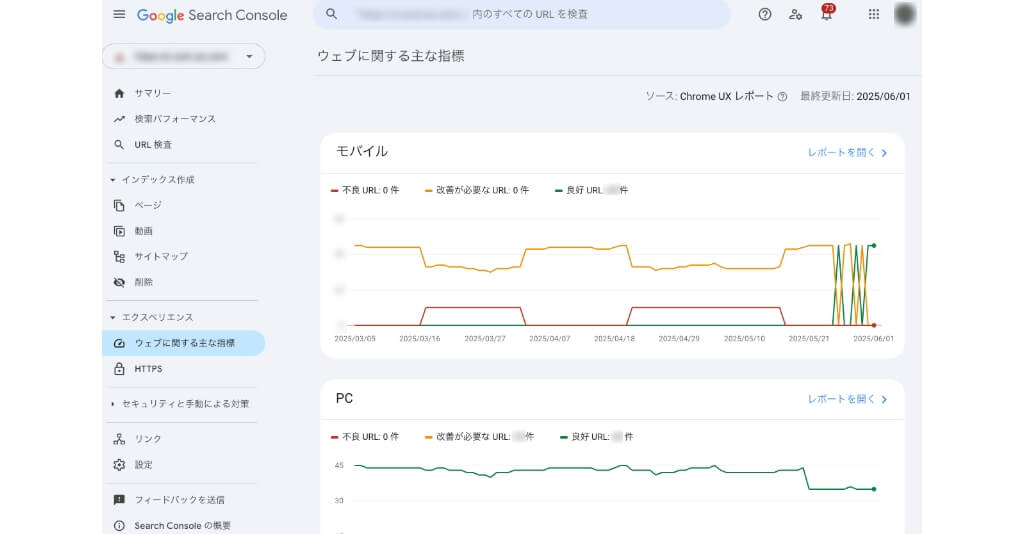The image size is (1024, 534).
Task: Click the URL 検査 magnifier icon
Action: point(119,144)
